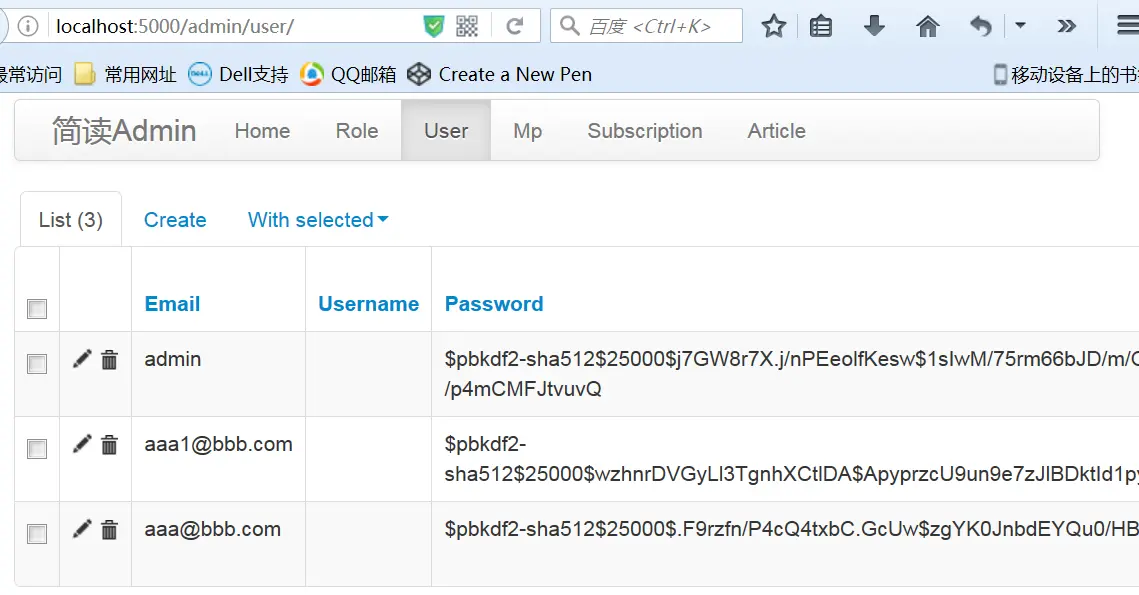Viewport: 1139px width, 595px height.
Task: Click trash icon for admin row
Action: point(109,360)
